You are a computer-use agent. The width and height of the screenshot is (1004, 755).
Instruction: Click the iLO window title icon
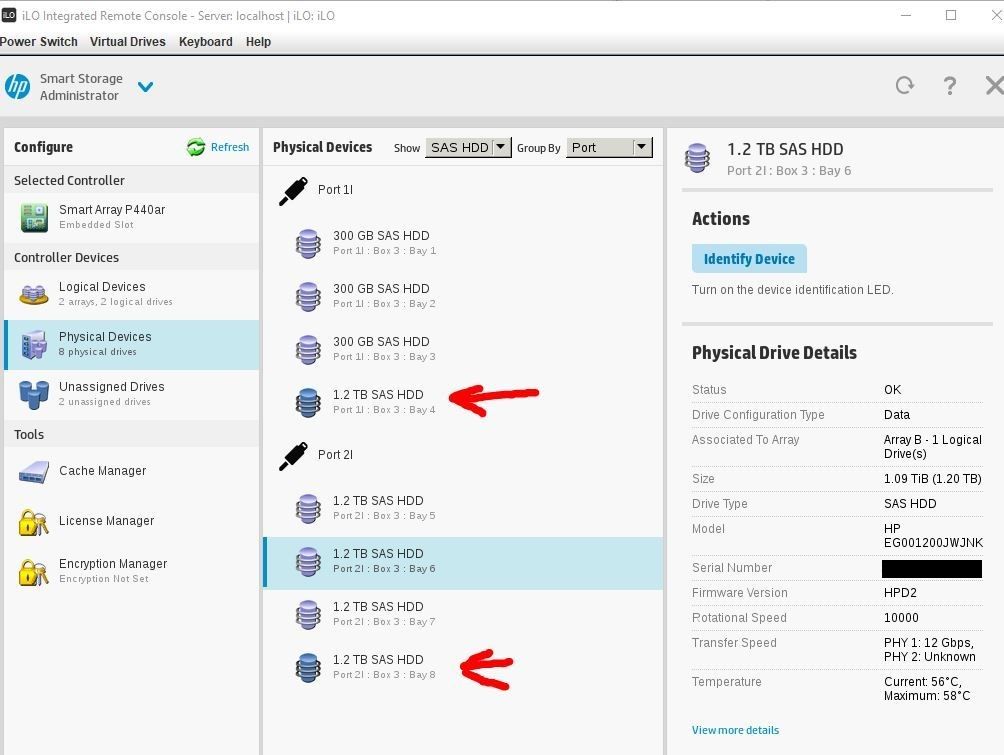(x=8, y=15)
